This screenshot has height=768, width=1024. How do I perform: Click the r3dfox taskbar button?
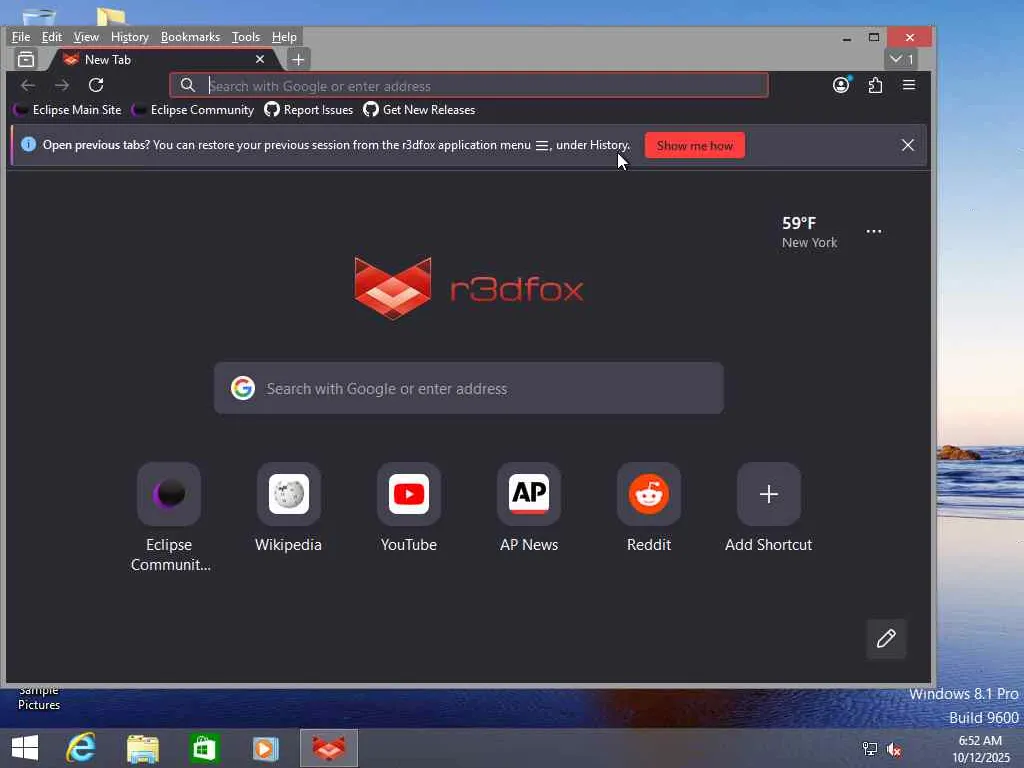(329, 748)
